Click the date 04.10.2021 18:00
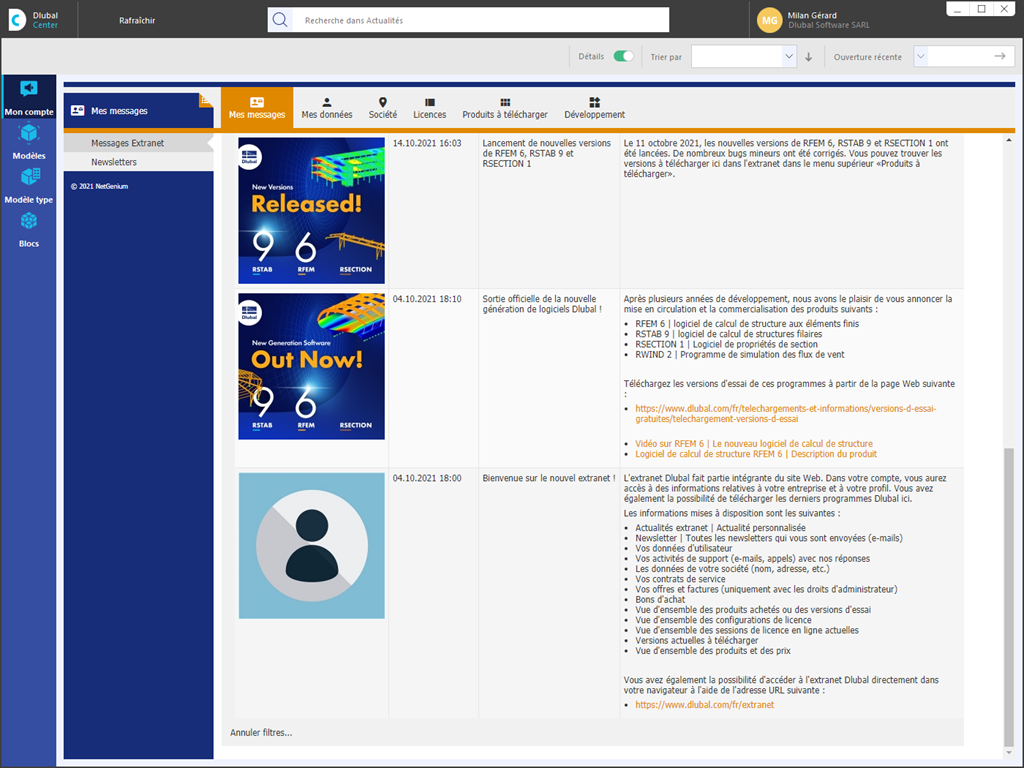 (427, 478)
